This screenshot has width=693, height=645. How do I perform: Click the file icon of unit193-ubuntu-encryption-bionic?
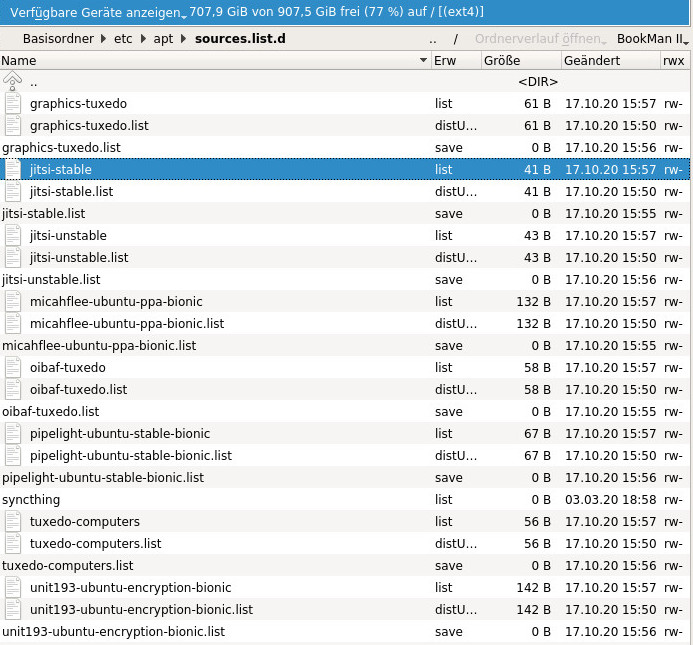coord(13,587)
